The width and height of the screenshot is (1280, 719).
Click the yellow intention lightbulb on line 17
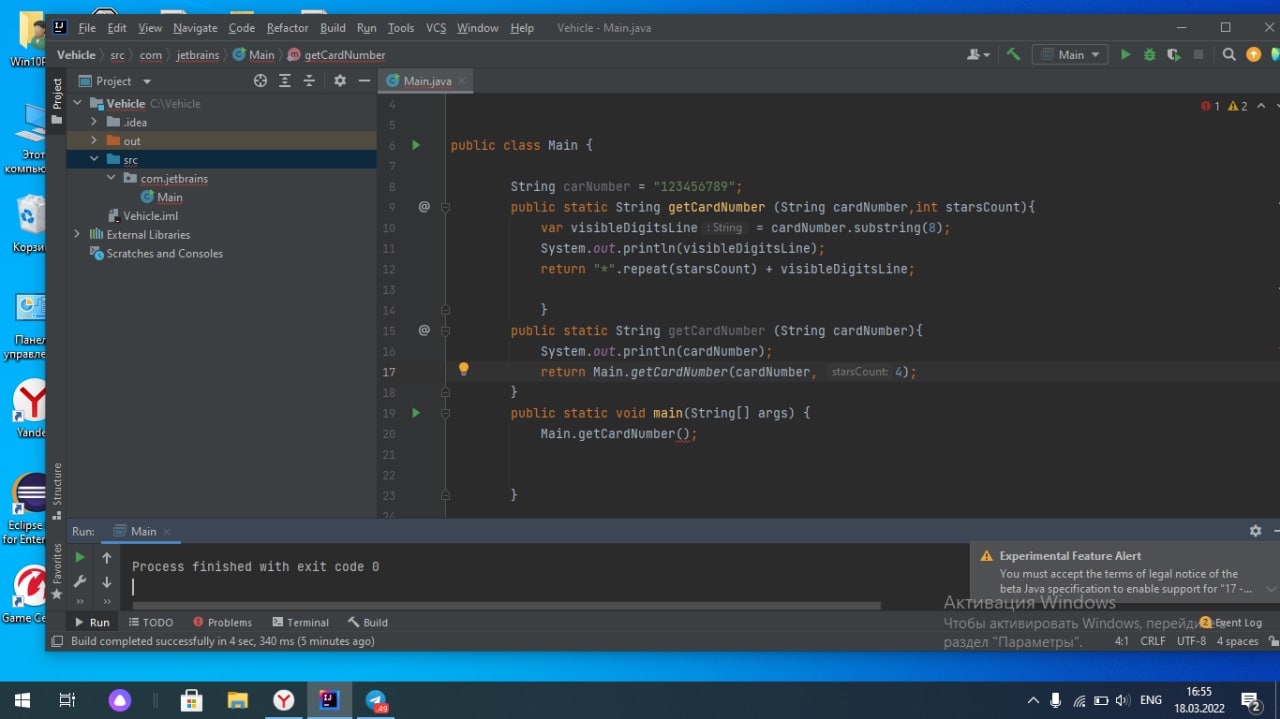pos(463,369)
